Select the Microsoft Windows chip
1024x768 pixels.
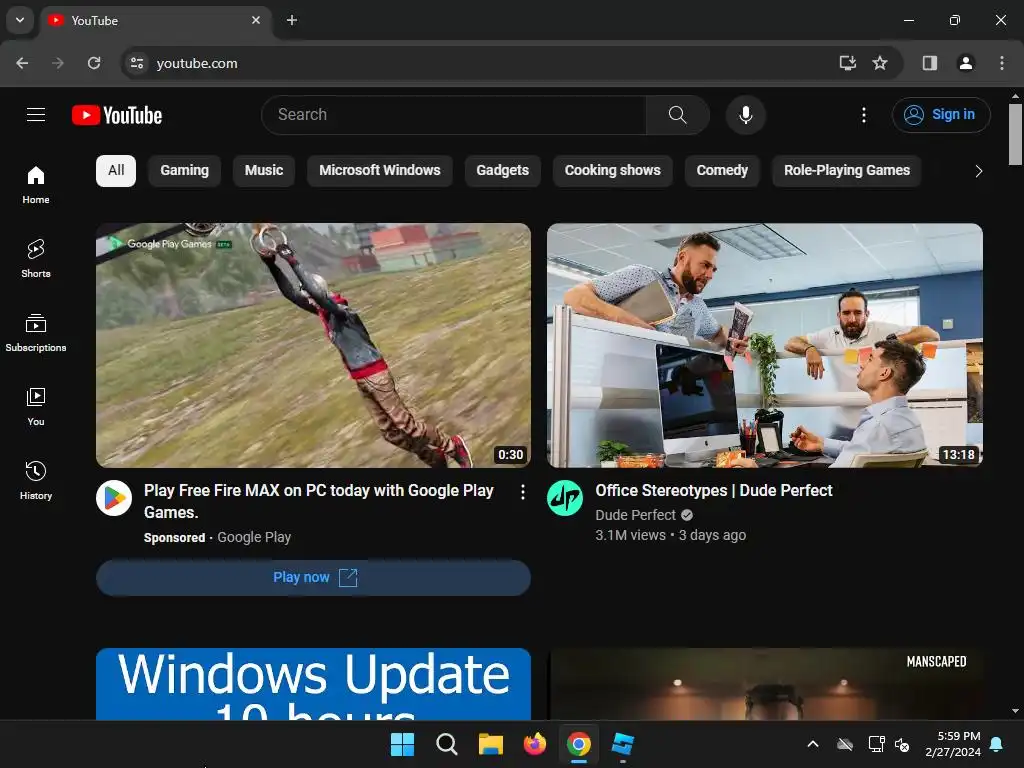[x=379, y=170]
